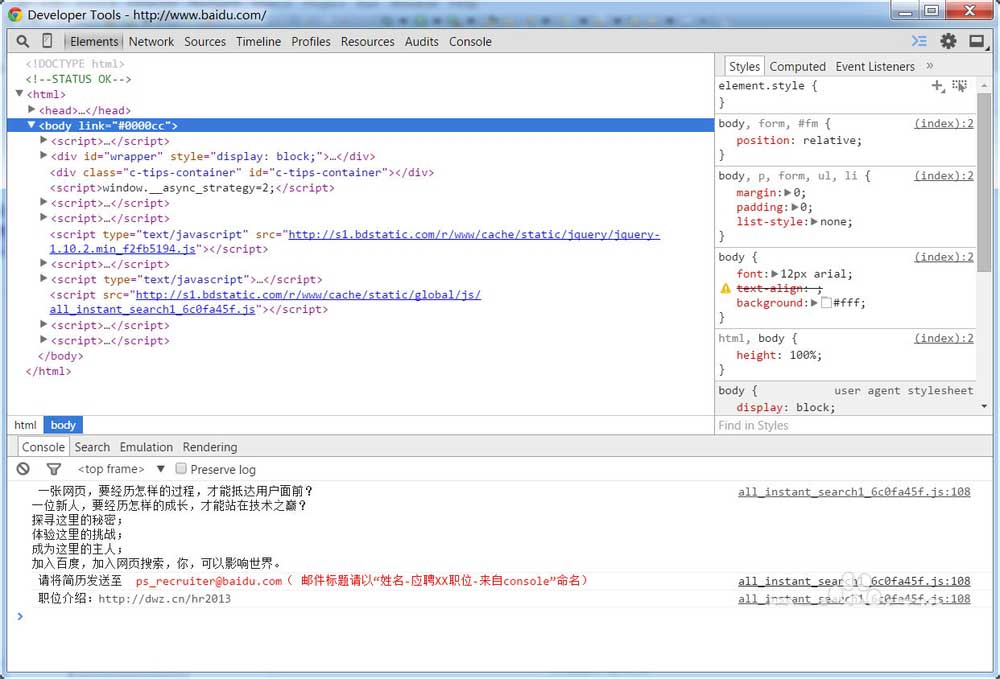Open first all_instant_search1 js:108 source link

point(854,492)
